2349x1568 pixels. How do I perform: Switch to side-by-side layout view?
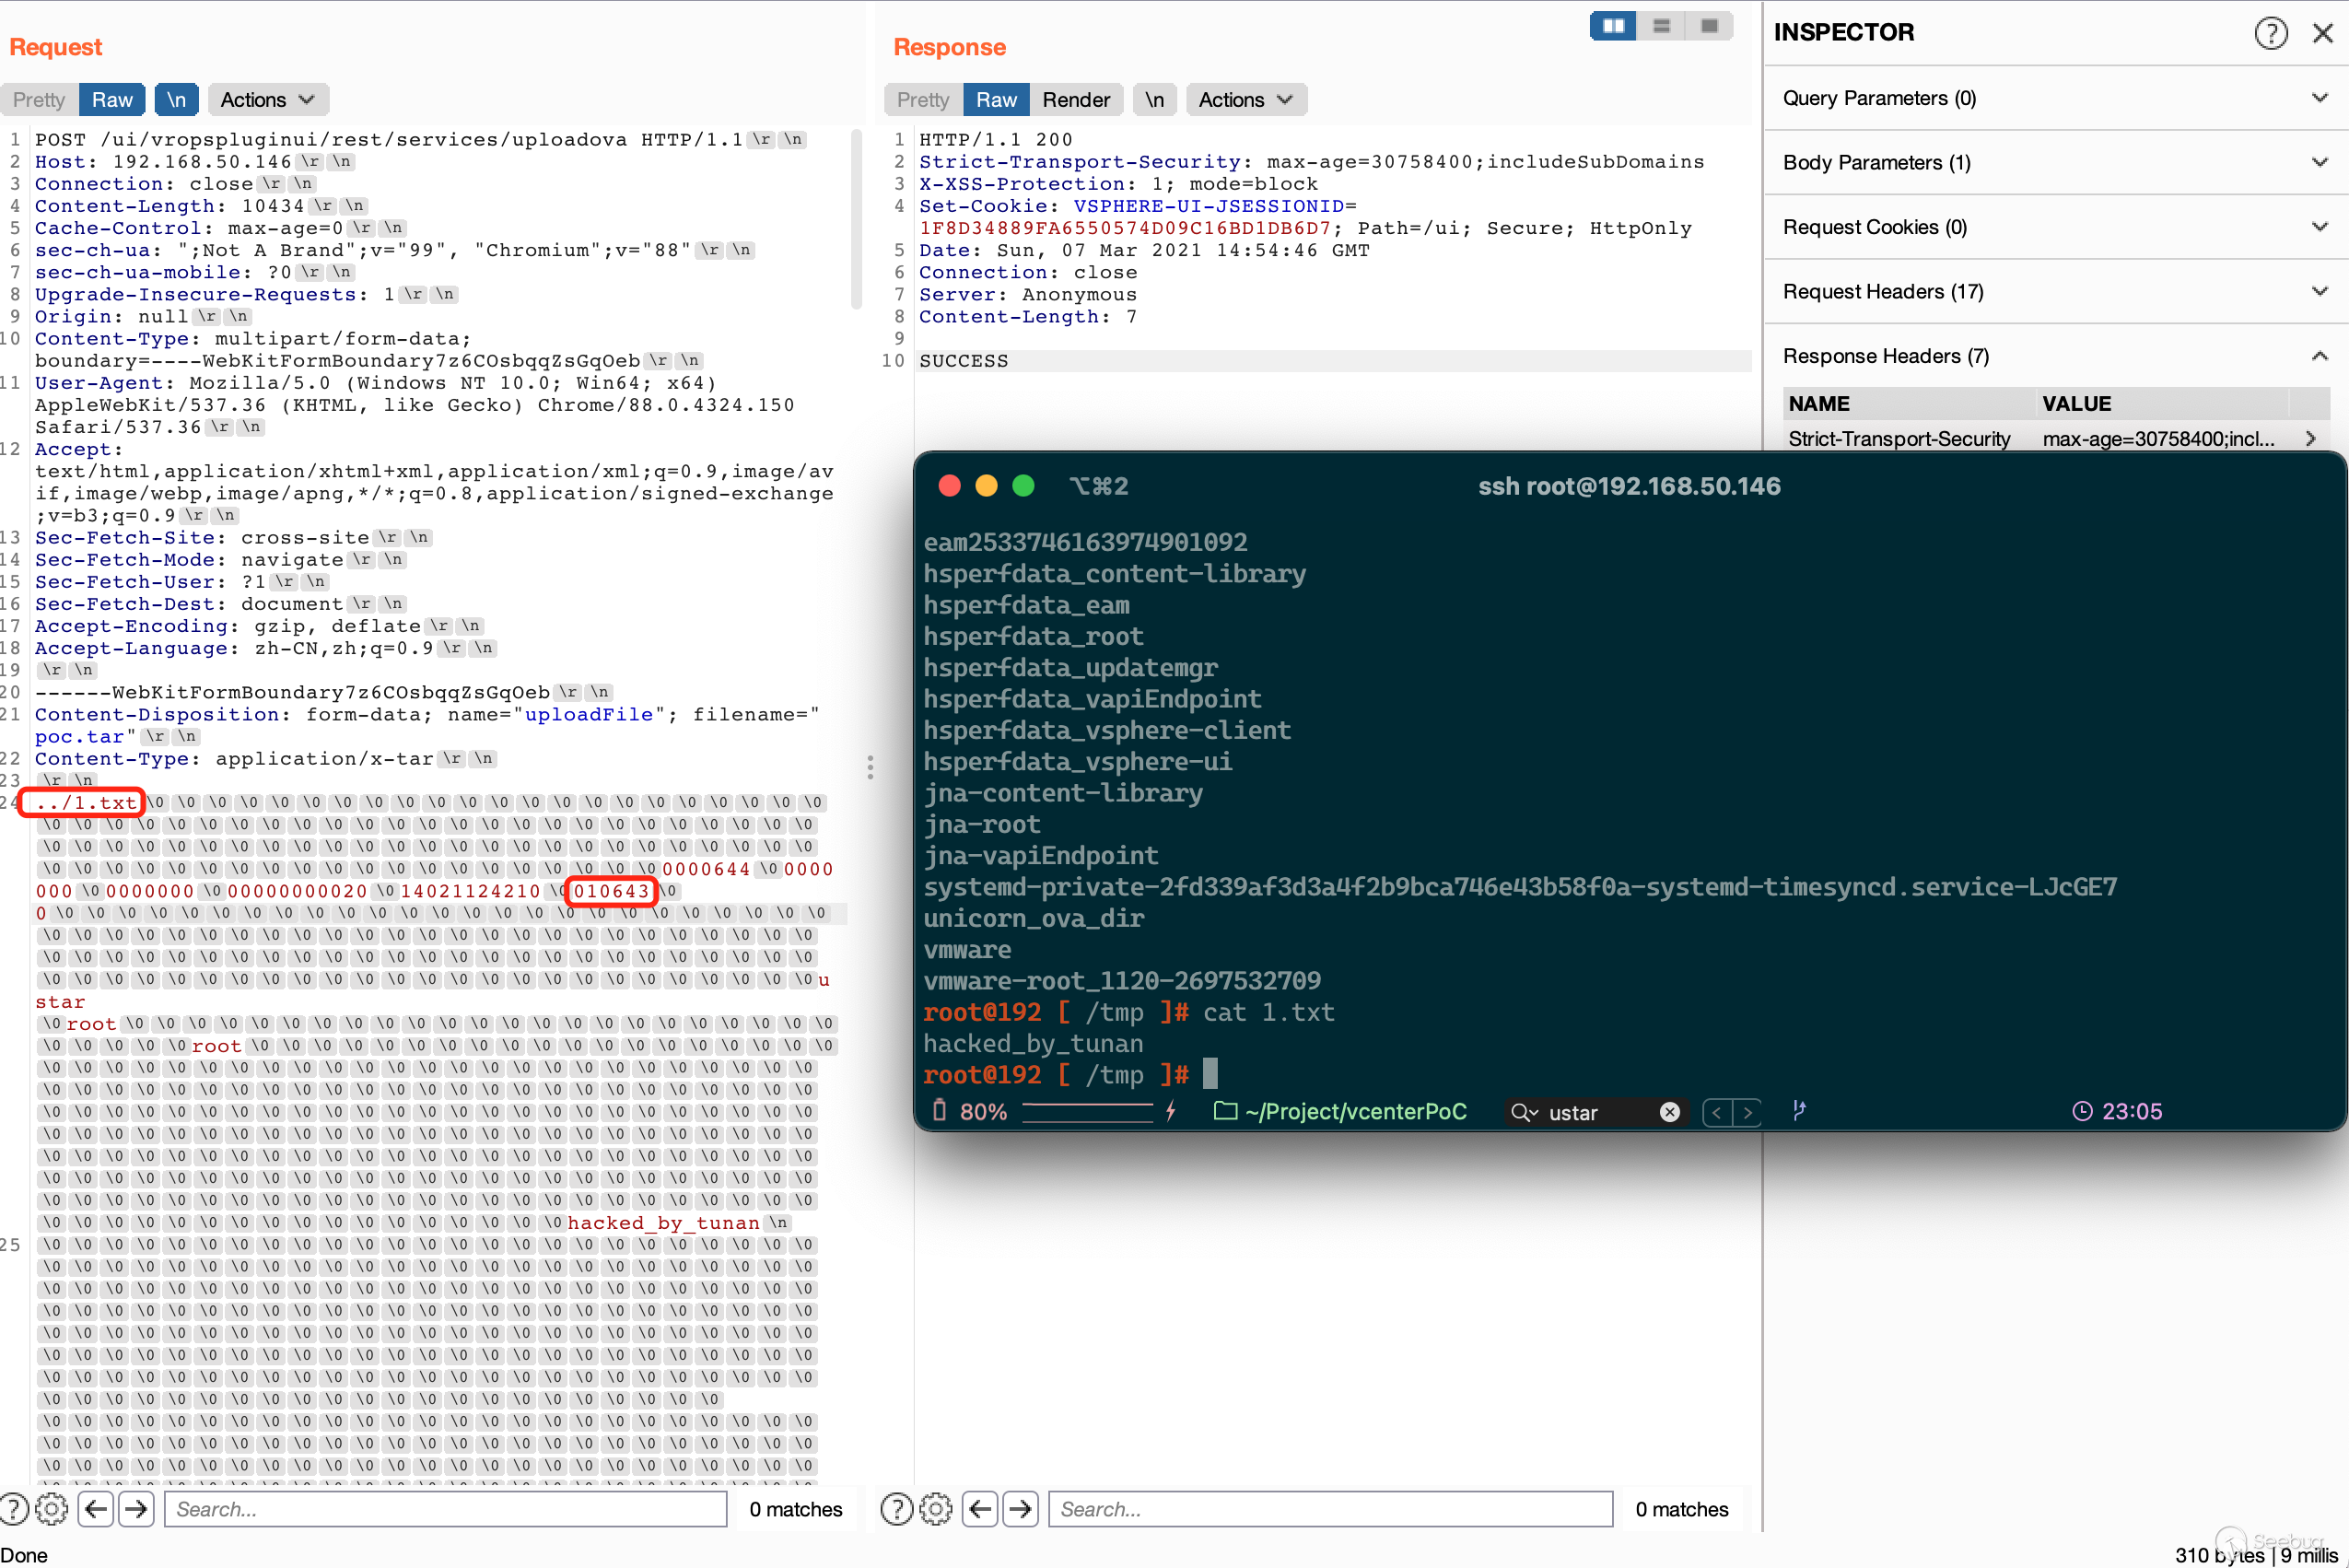1613,26
